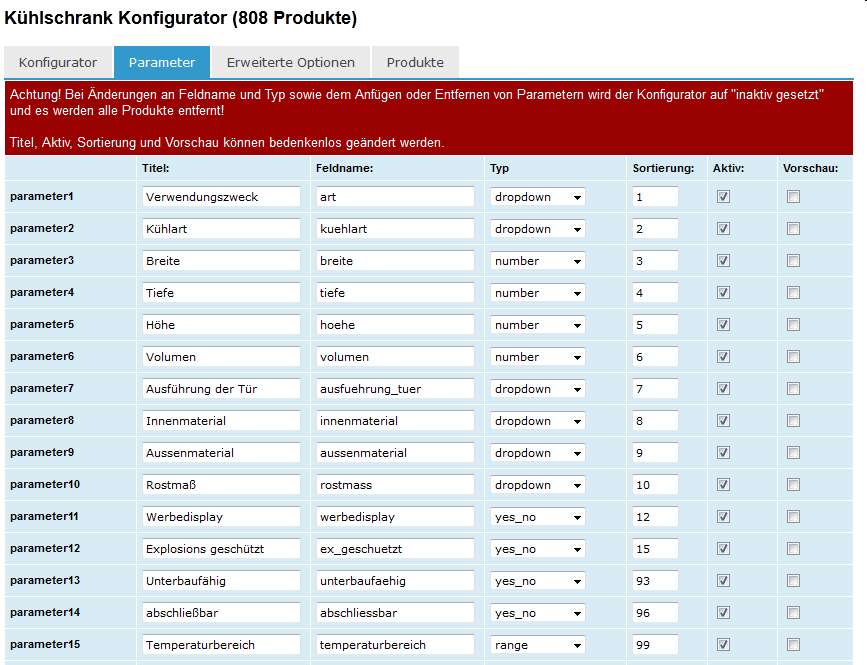Focus Sortierung field for parameter4 Tiefe
Image resolution: width=867 pixels, height=665 pixels.
tap(655, 293)
